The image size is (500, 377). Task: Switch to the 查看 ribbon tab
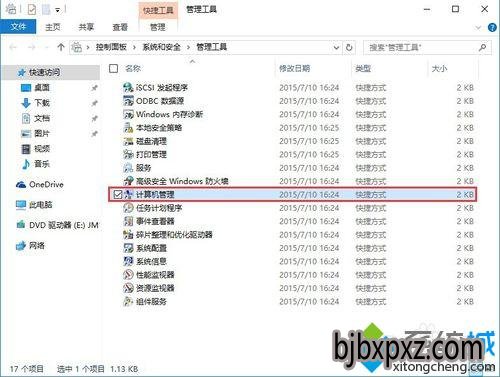120,27
